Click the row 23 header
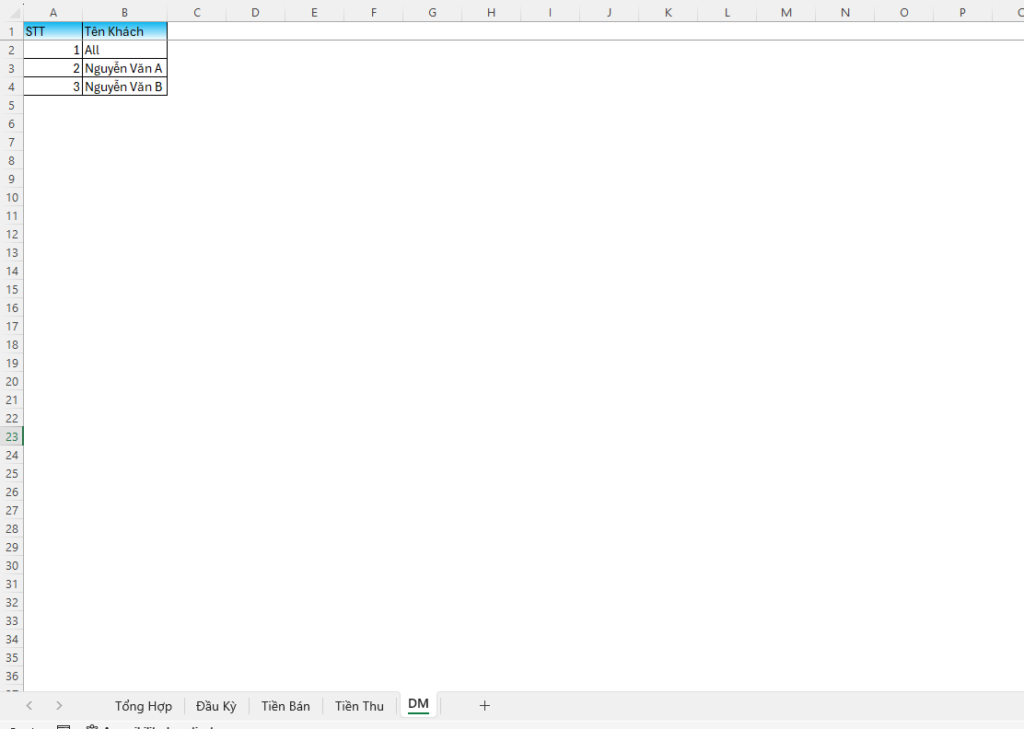Viewport: 1024px width, 729px height. [x=11, y=436]
